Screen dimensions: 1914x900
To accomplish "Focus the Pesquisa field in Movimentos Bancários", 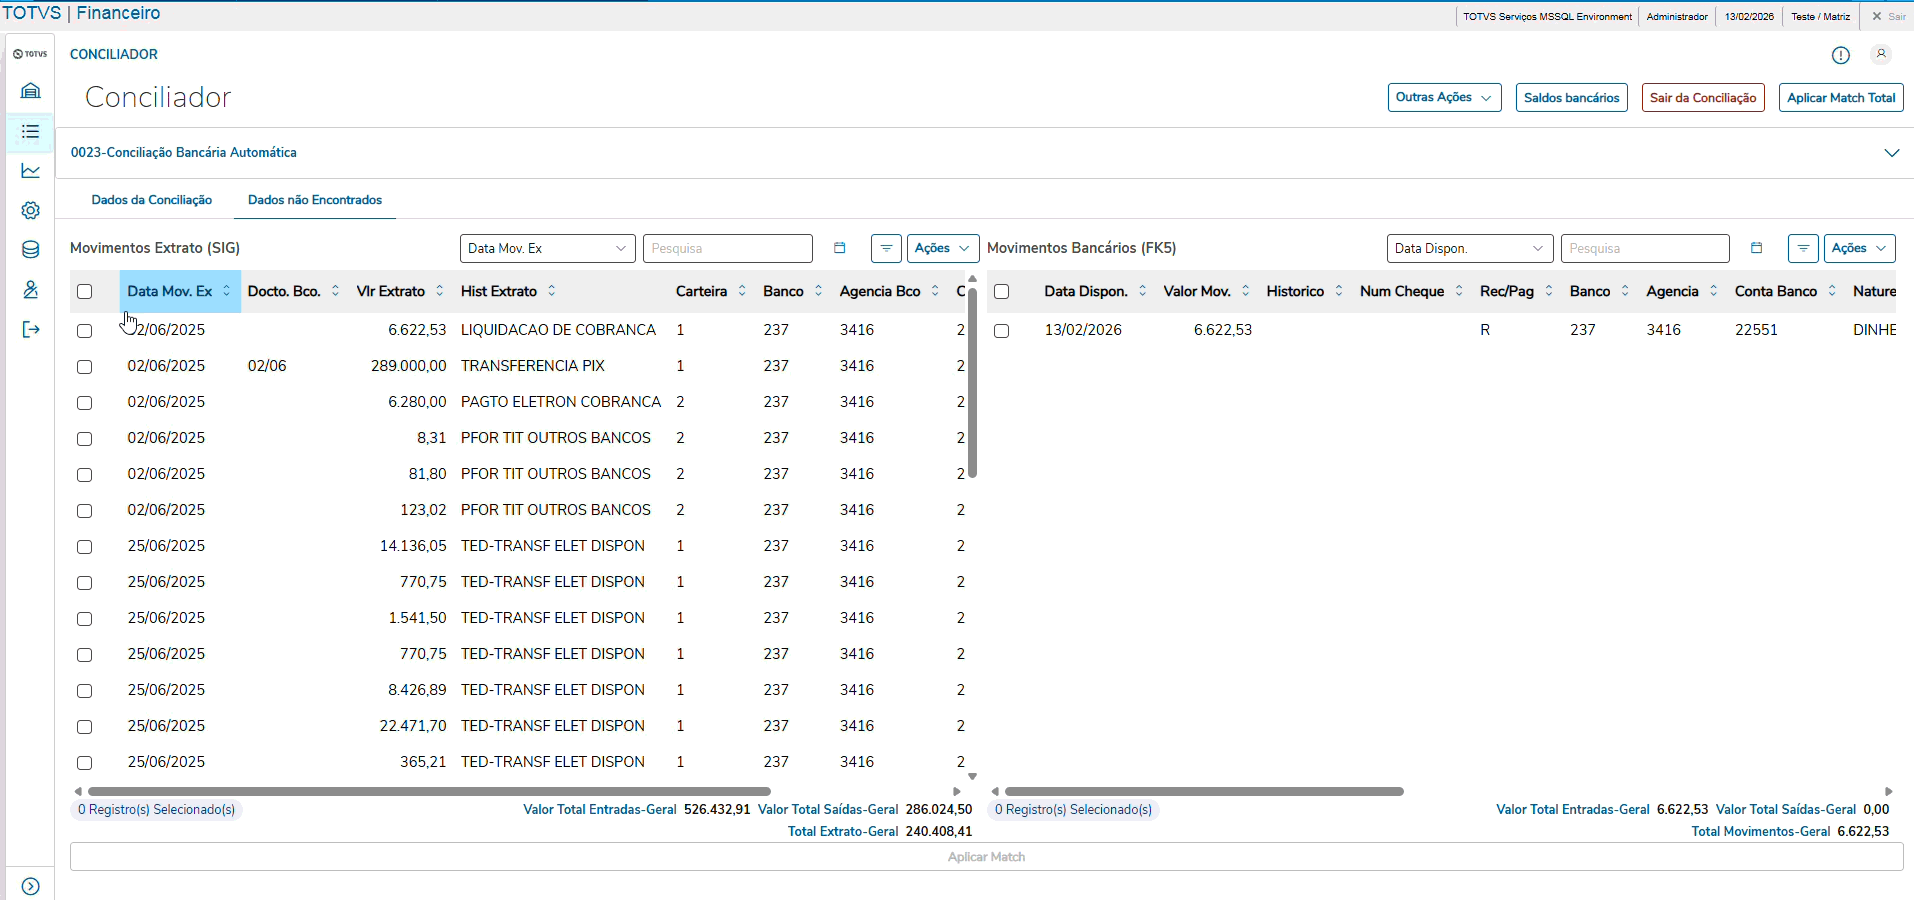I will pyautogui.click(x=1645, y=248).
